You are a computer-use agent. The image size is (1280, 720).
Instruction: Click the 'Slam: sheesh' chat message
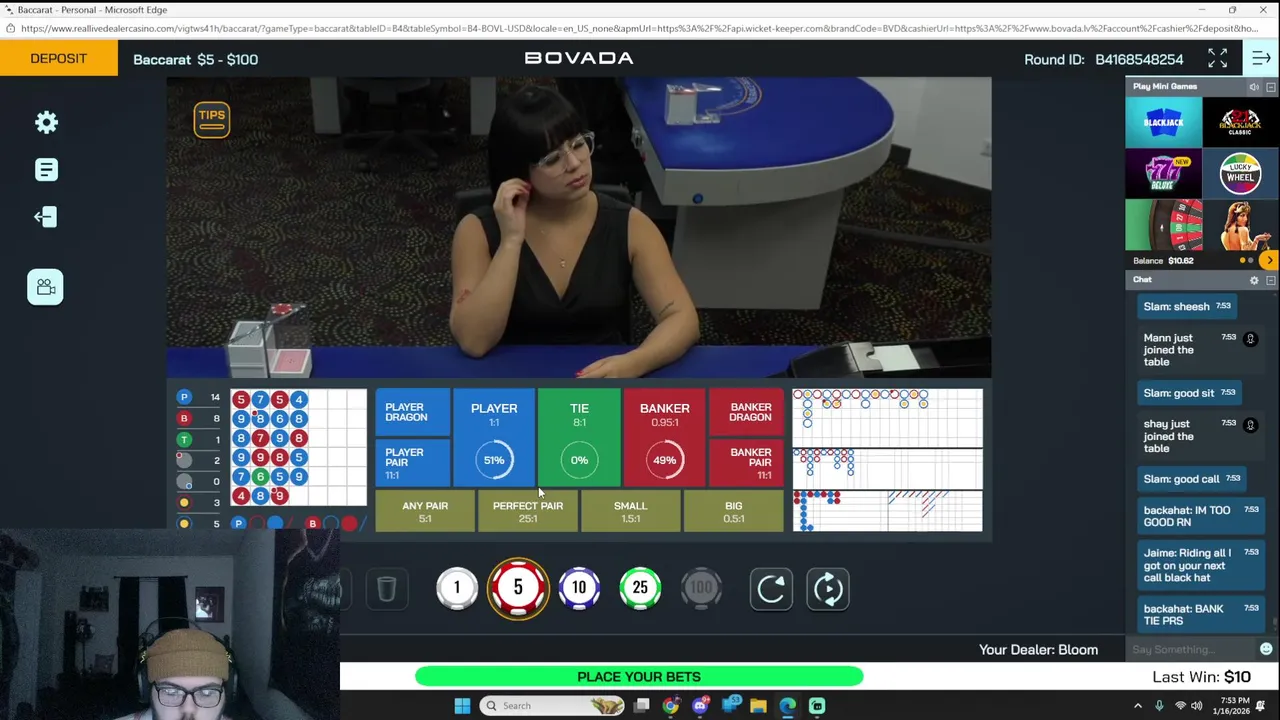(x=1188, y=306)
